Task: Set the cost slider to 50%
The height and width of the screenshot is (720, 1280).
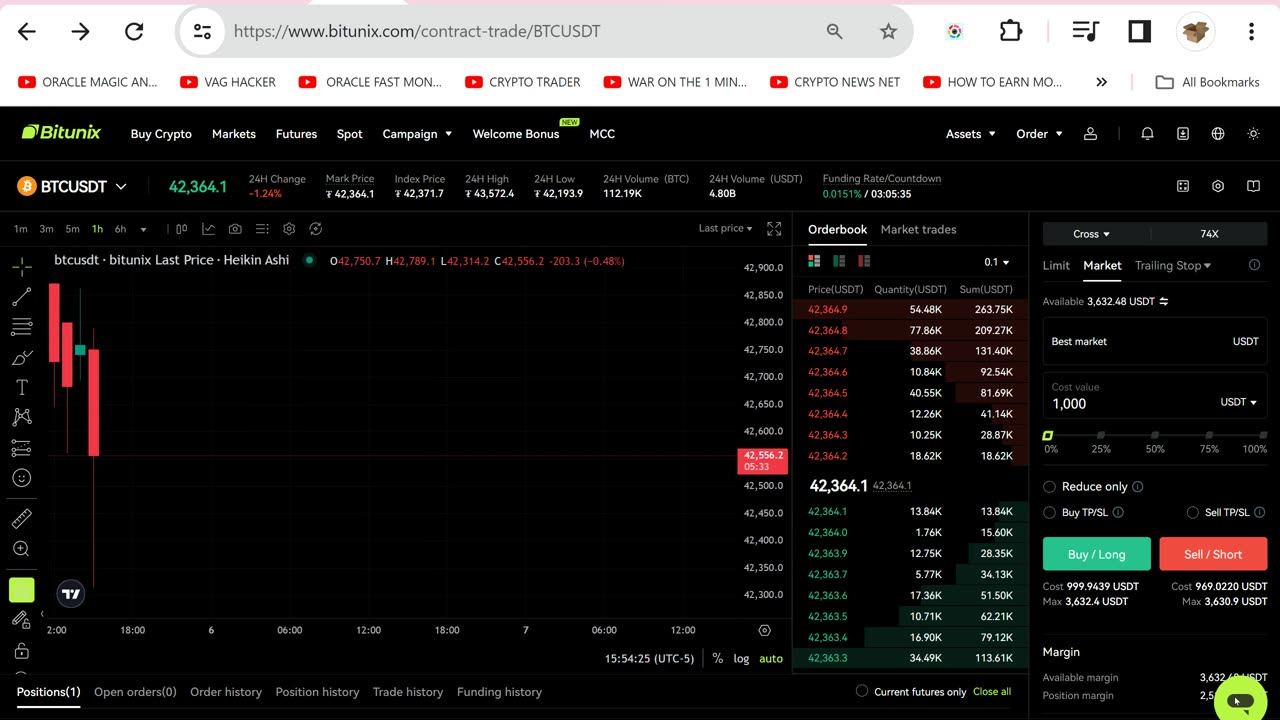Action: point(1155,435)
